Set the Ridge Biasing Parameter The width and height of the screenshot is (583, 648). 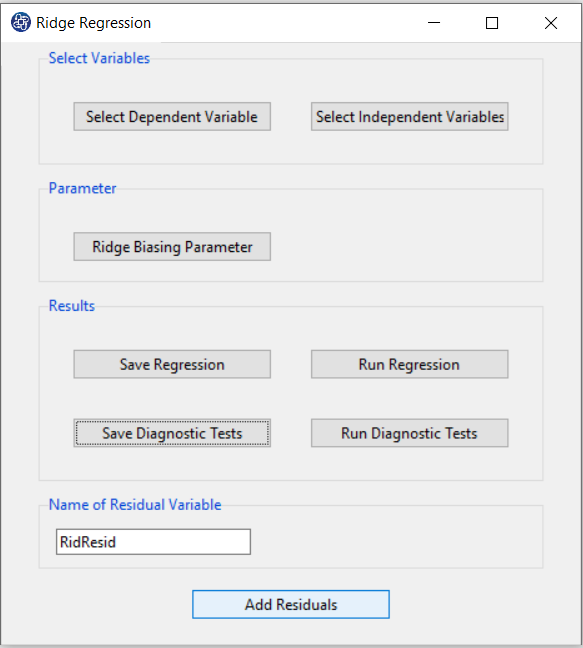(172, 247)
